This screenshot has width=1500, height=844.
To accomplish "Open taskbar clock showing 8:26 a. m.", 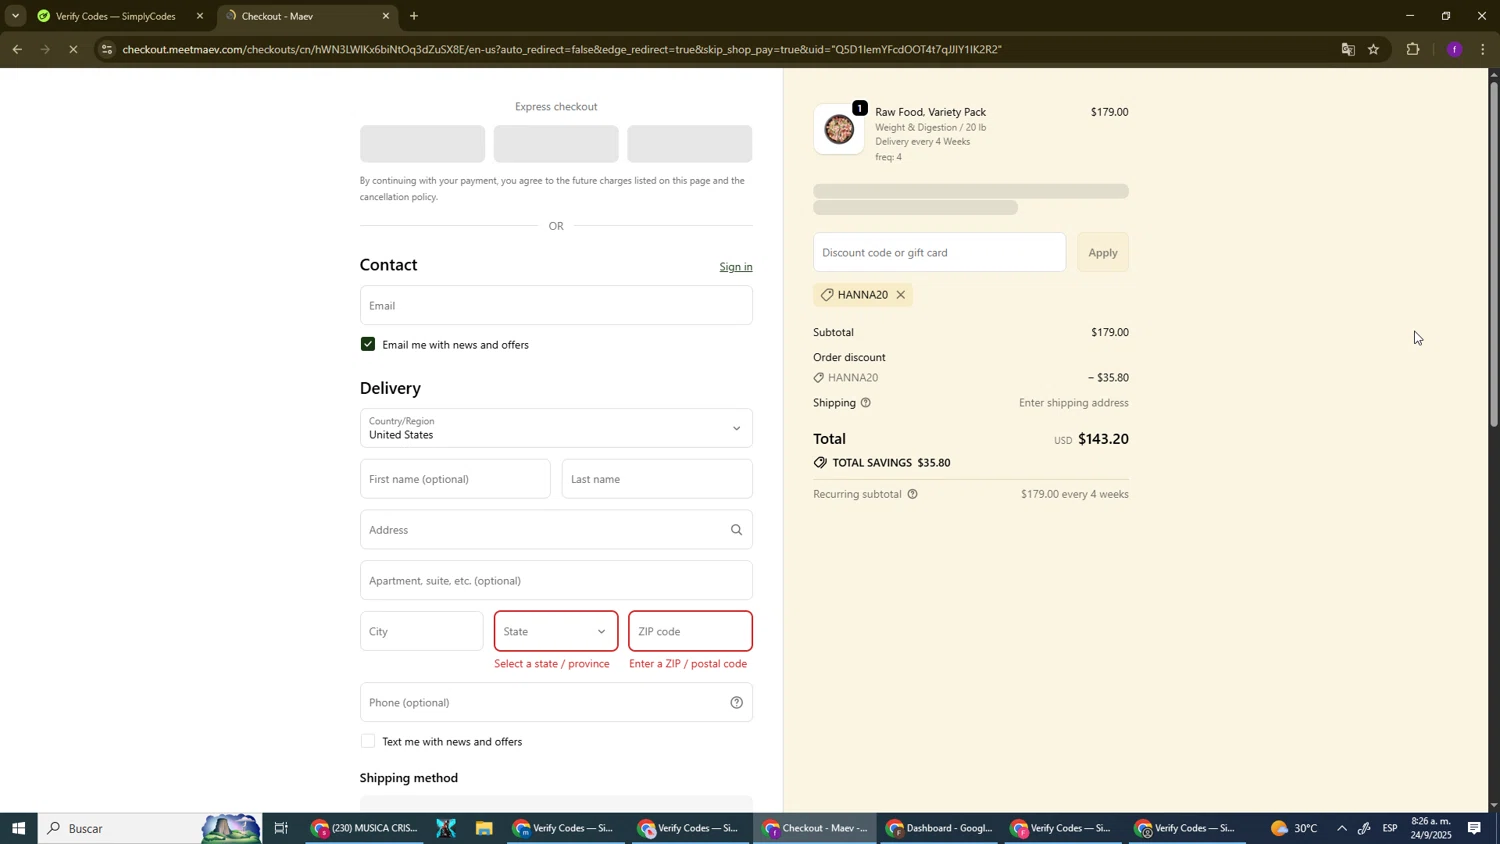I will point(1431,828).
